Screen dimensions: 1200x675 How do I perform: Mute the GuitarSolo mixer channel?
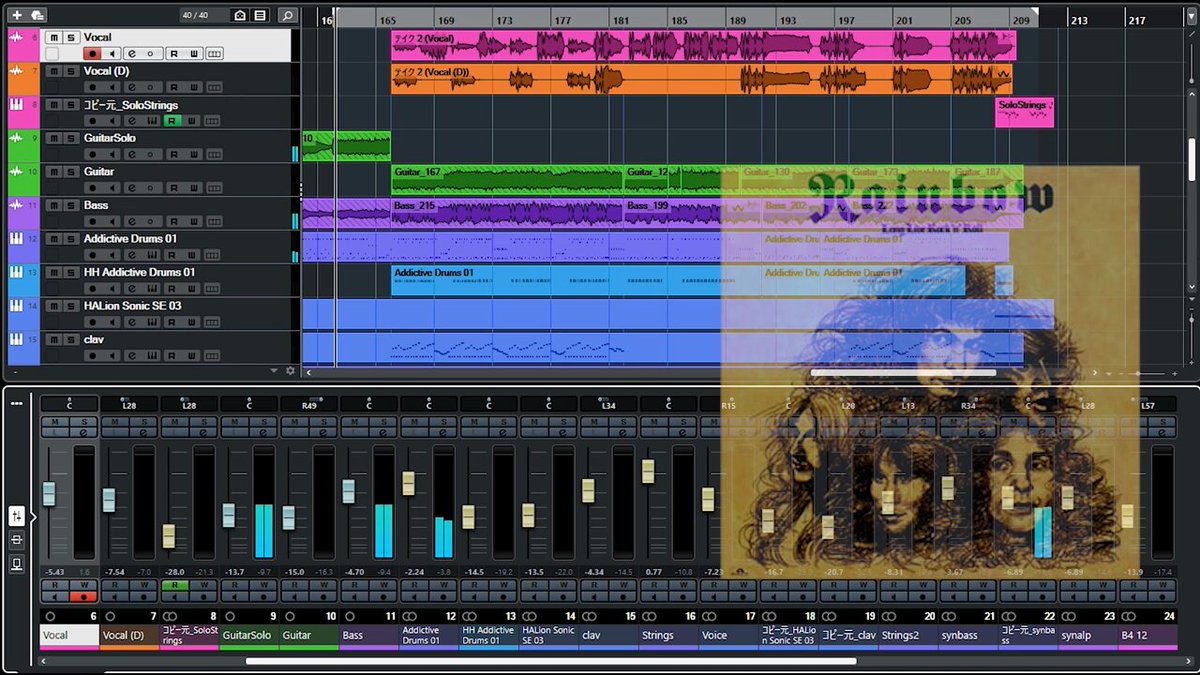tap(235, 422)
